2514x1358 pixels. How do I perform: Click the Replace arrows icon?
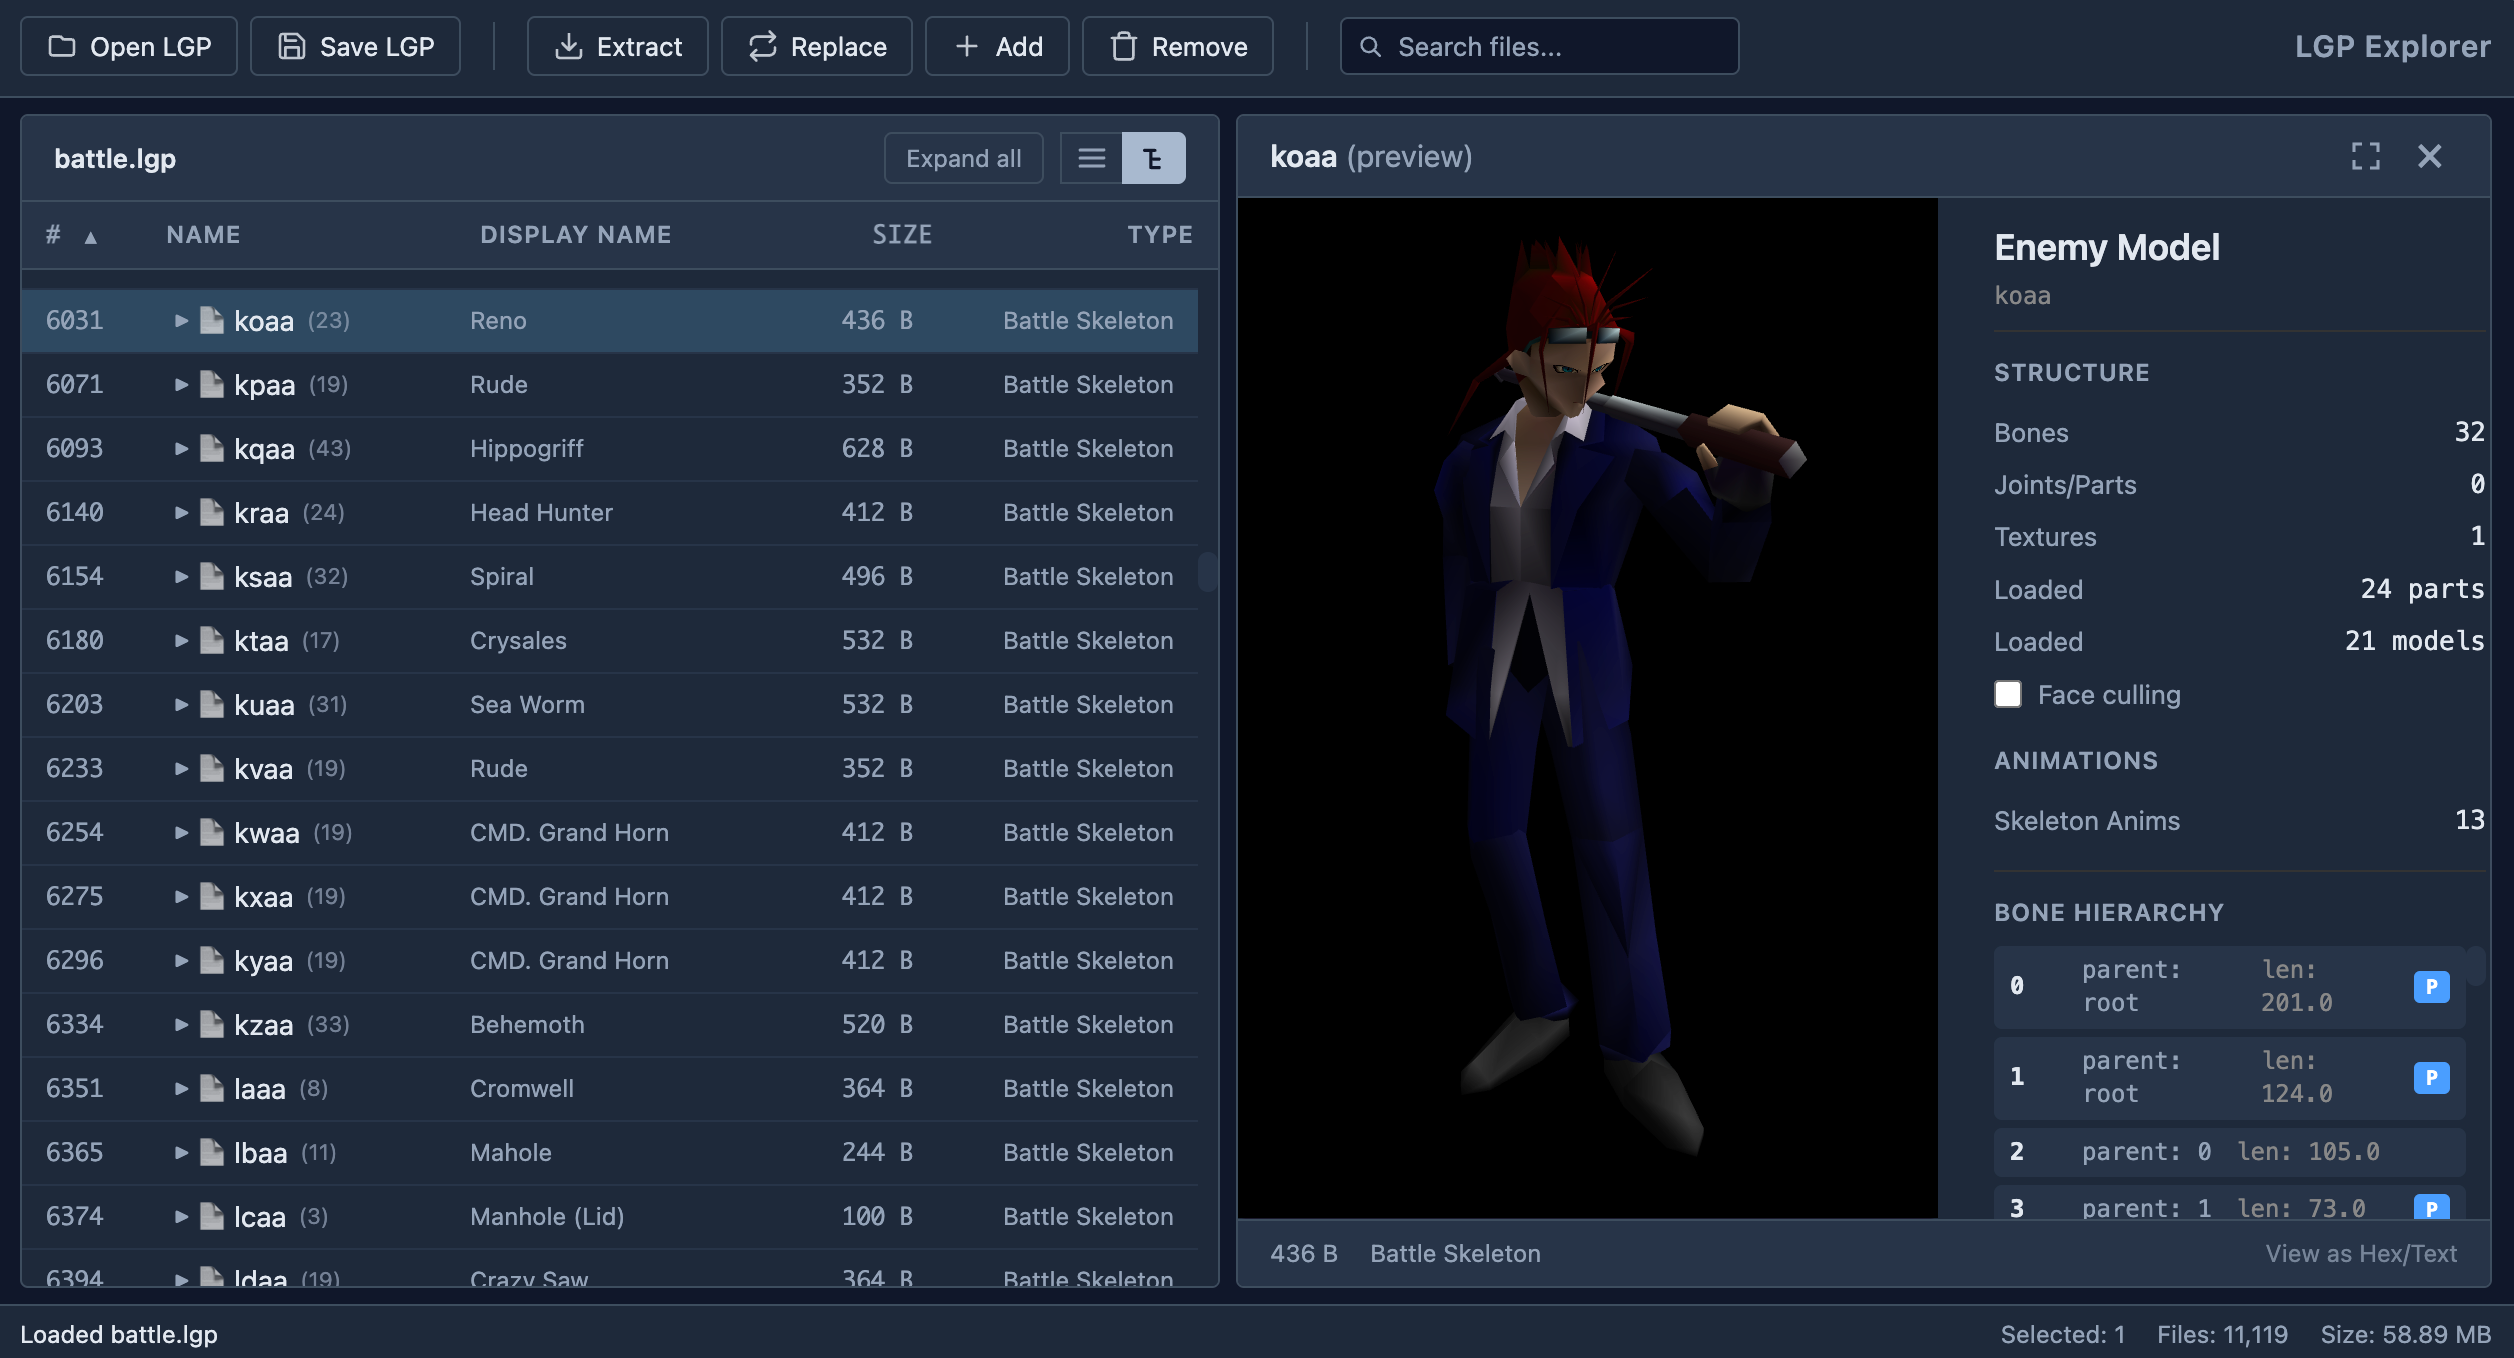(763, 46)
